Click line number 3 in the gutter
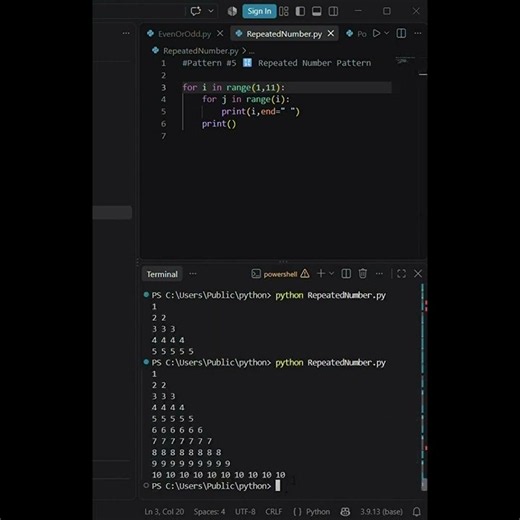The width and height of the screenshot is (520, 520). click(164, 87)
